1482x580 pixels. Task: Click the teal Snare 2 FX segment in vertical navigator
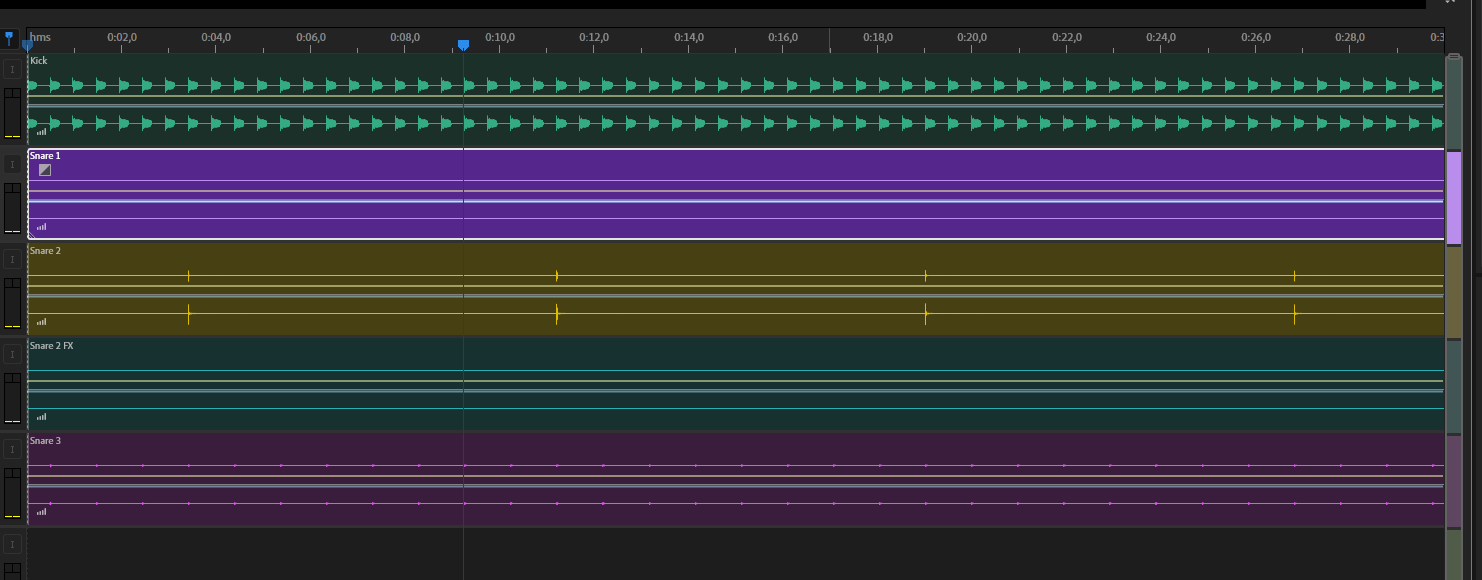[1454, 387]
